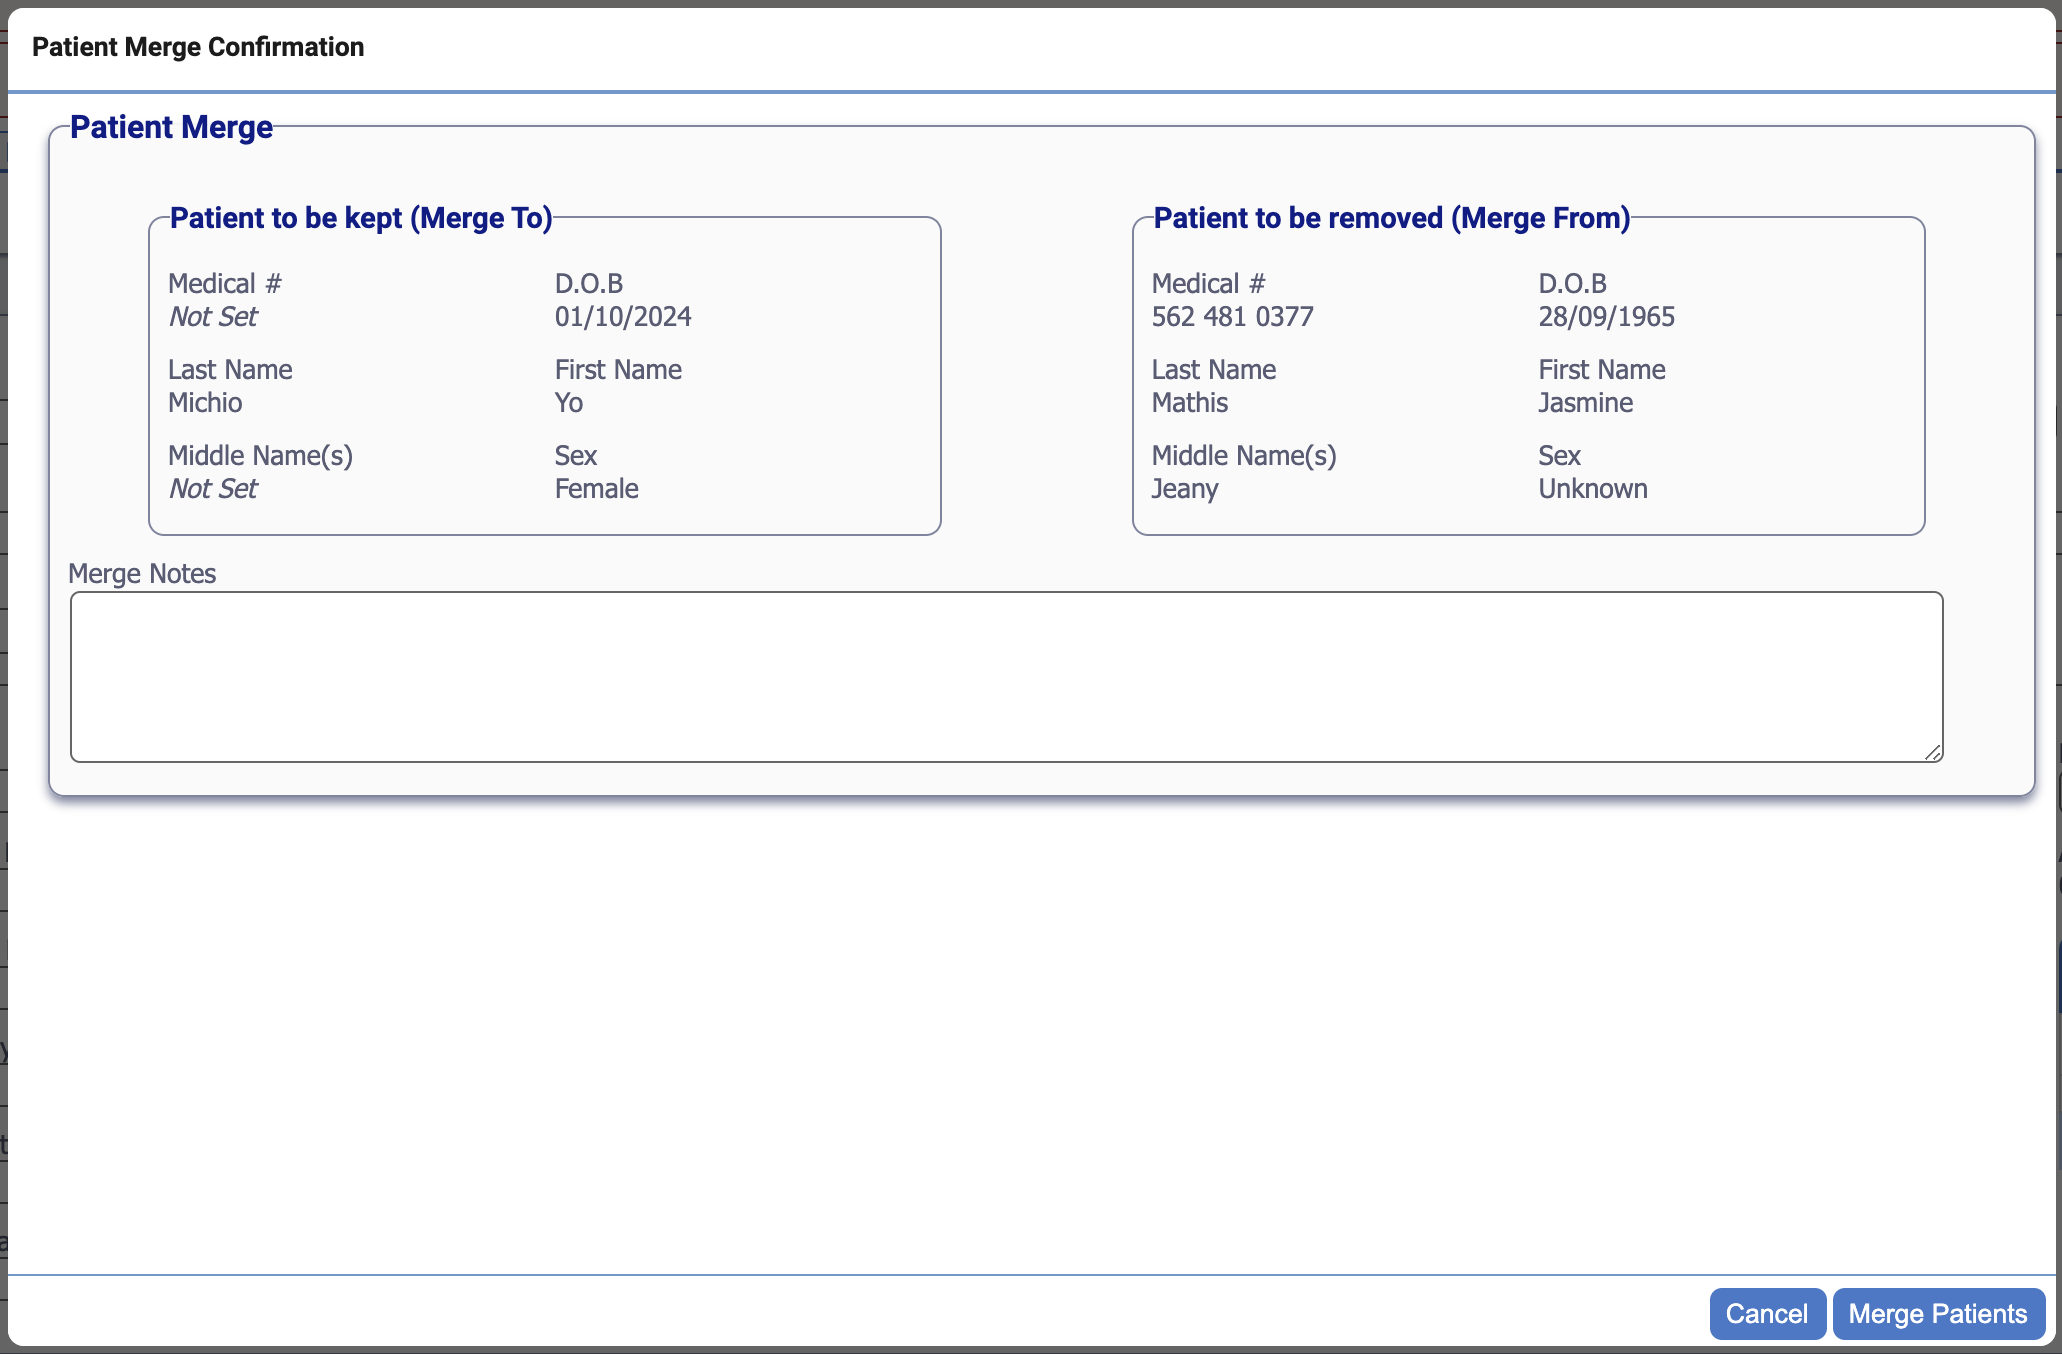This screenshot has height=1354, width=2062.
Task: Click the Not Set Medical # text
Action: [x=212, y=316]
